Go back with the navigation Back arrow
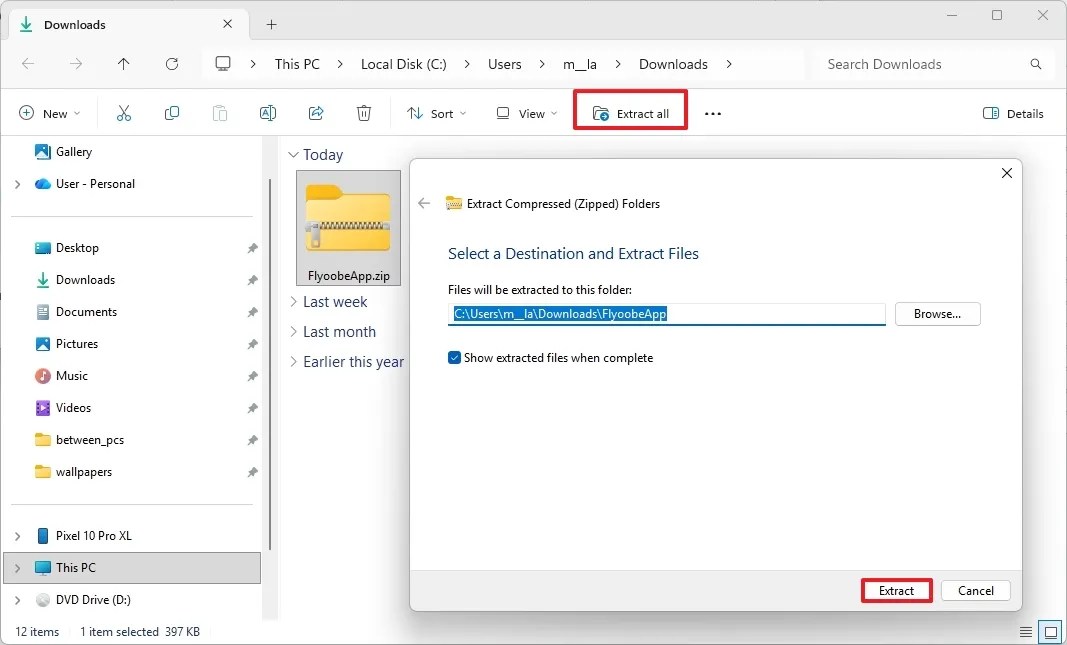 (x=28, y=64)
